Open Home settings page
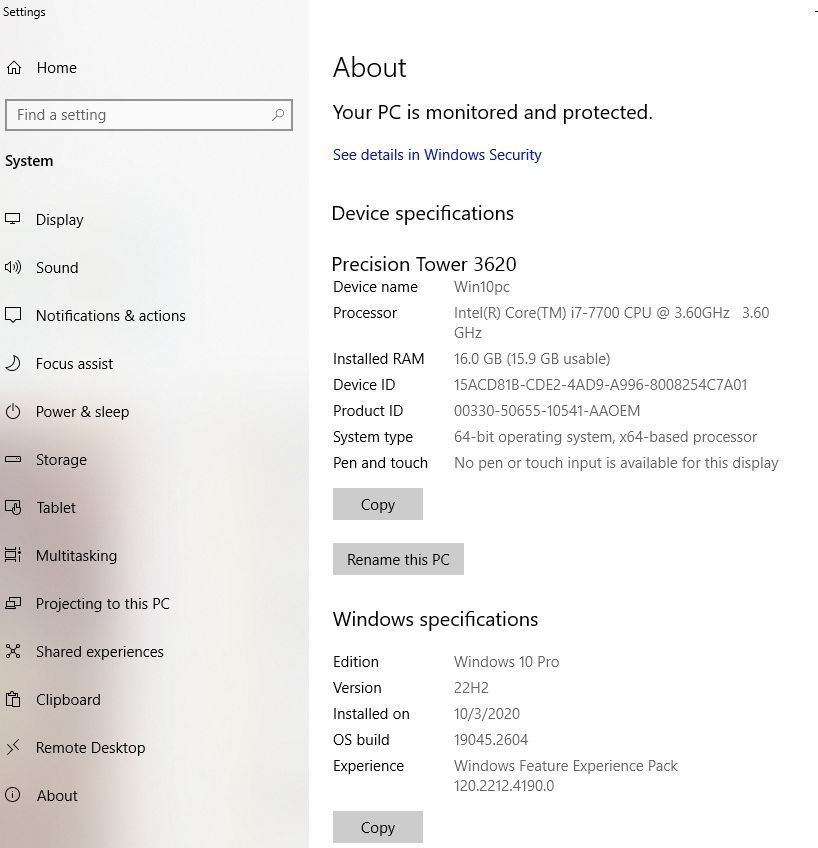 click(57, 68)
